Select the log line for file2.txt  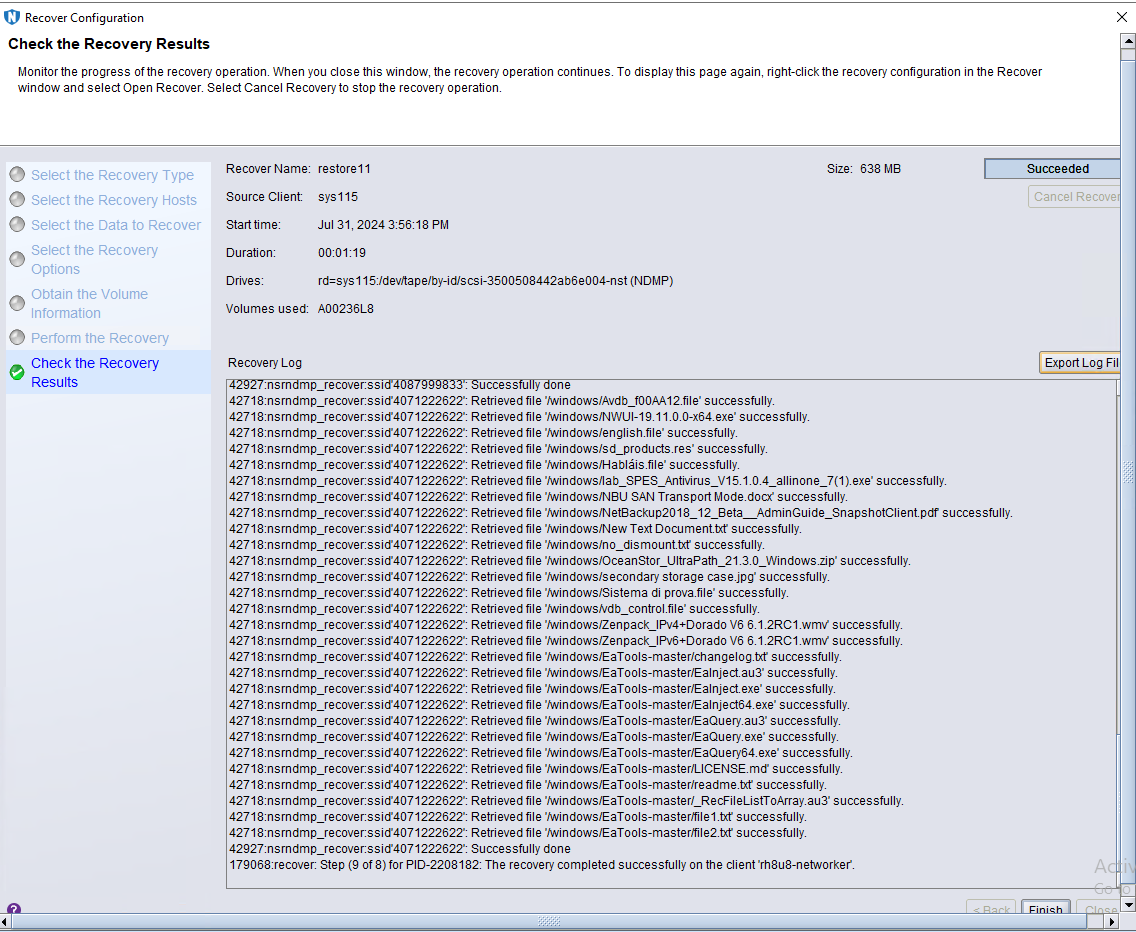click(518, 831)
